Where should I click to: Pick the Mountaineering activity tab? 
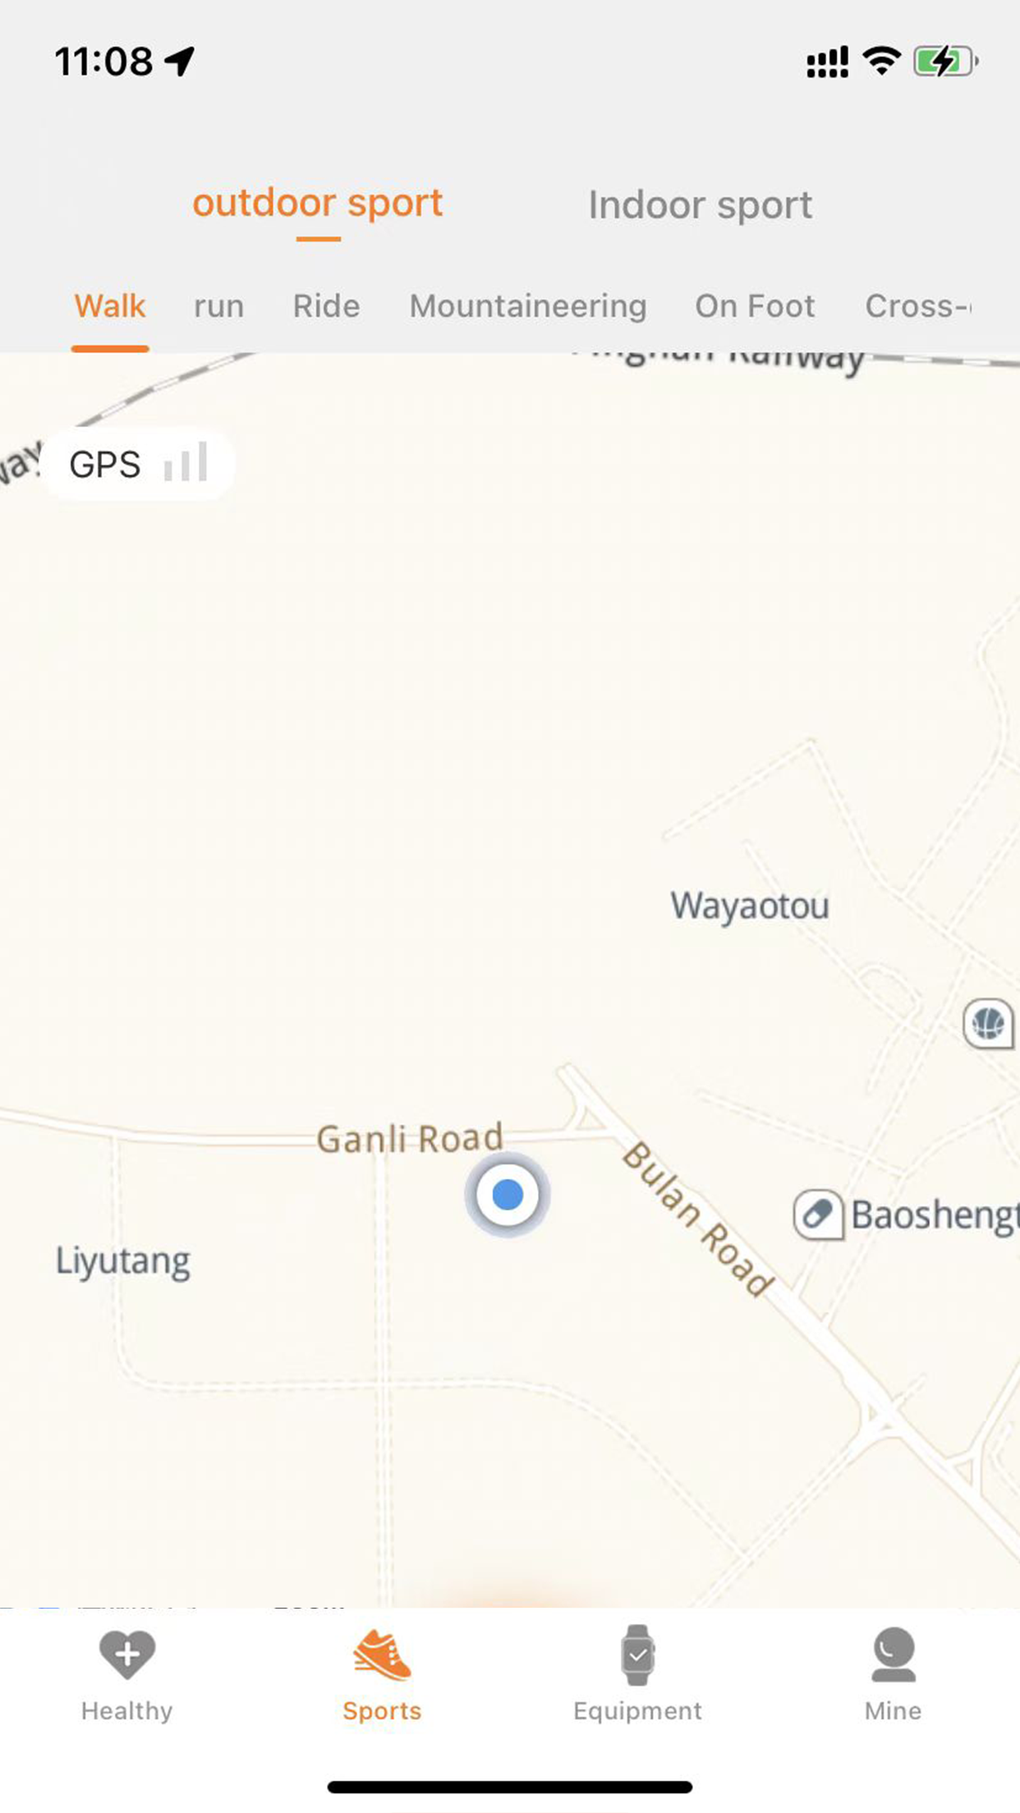(528, 306)
